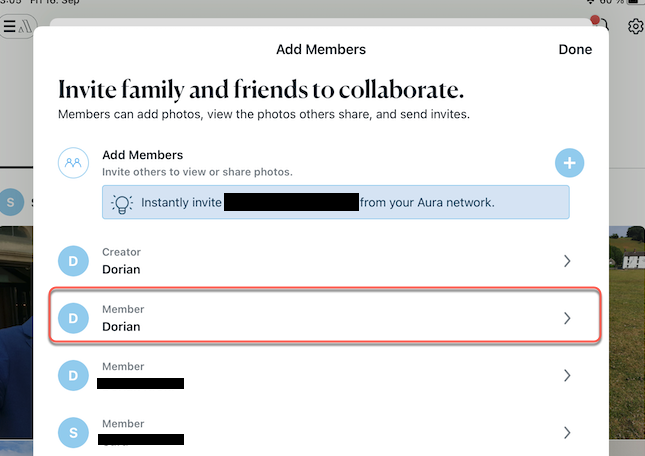Click the Add Members dialog title
The image size is (645, 456).
(x=321, y=49)
